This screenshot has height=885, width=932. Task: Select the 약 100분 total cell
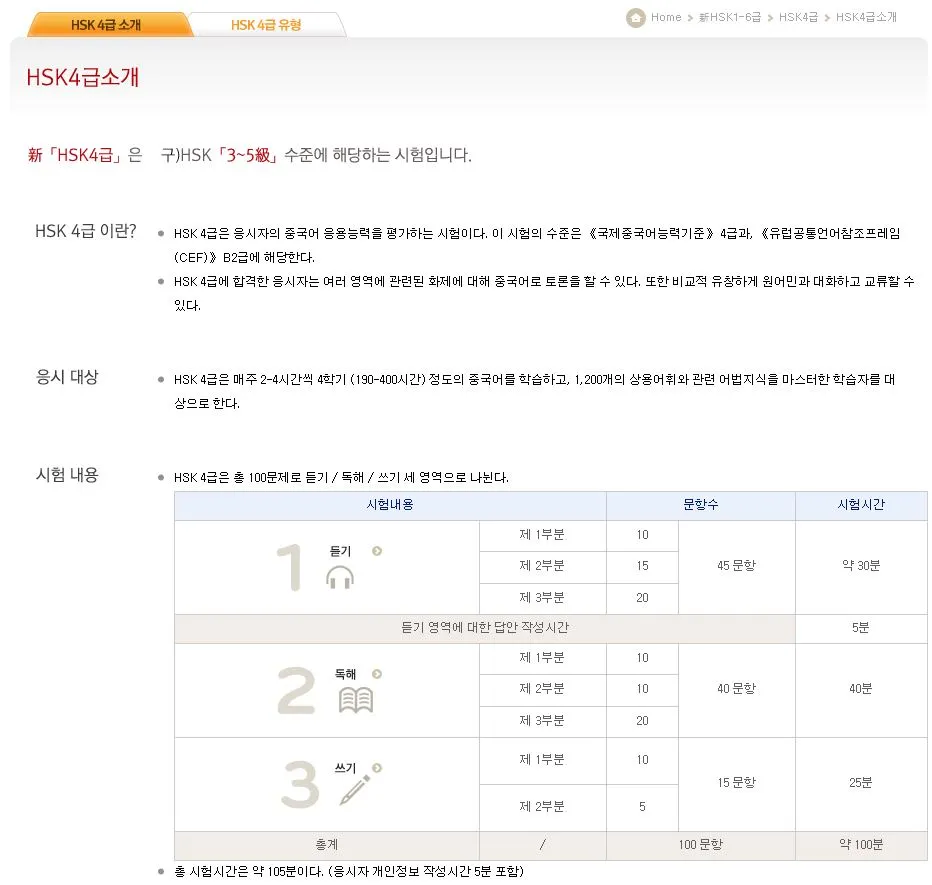pyautogui.click(x=861, y=845)
